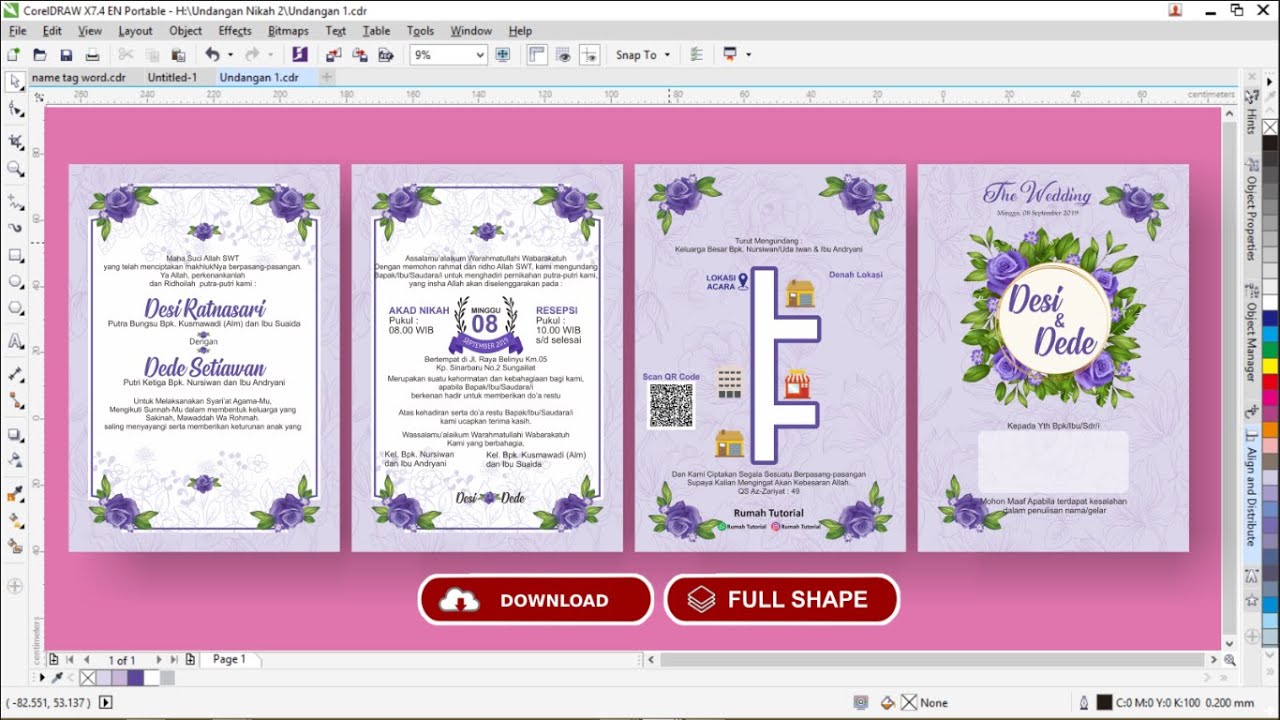1280x720 pixels.
Task: Open the Options icon in toolbar
Action: pyautogui.click(x=697, y=55)
